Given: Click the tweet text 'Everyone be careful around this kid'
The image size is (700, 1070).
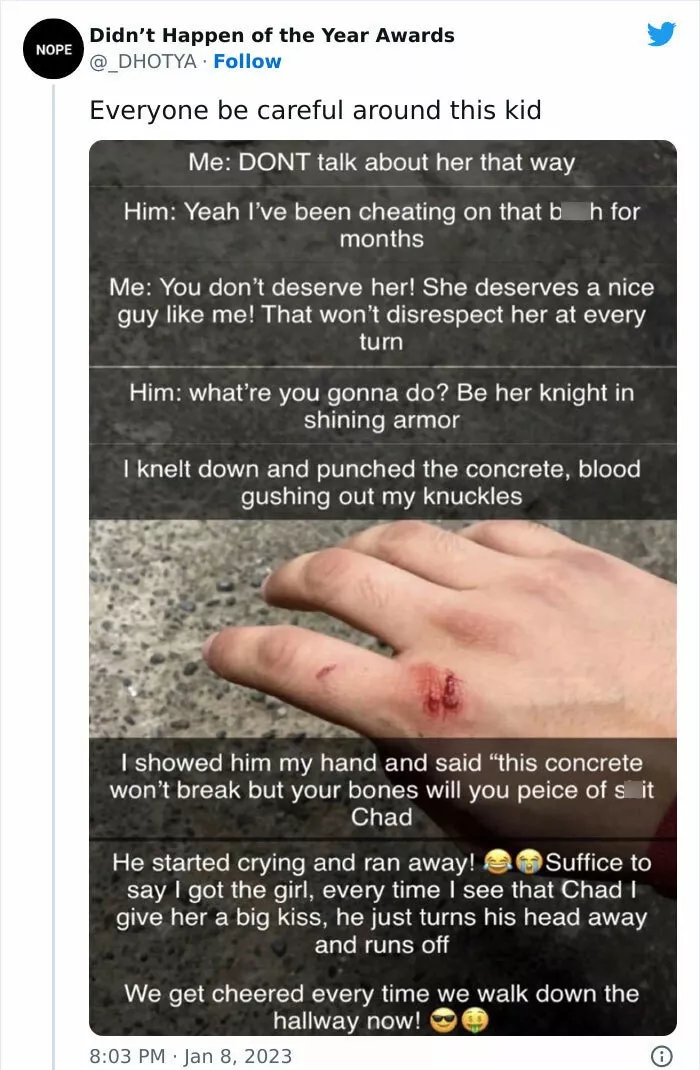Looking at the screenshot, I should pos(315,110).
